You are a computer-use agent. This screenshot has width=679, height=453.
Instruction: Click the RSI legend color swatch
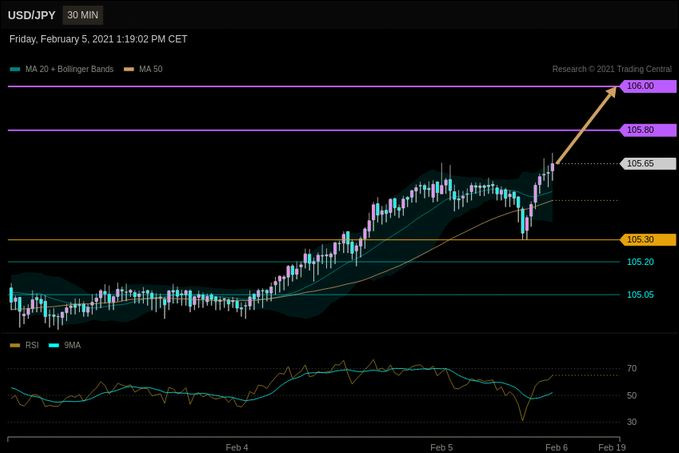[x=15, y=345]
